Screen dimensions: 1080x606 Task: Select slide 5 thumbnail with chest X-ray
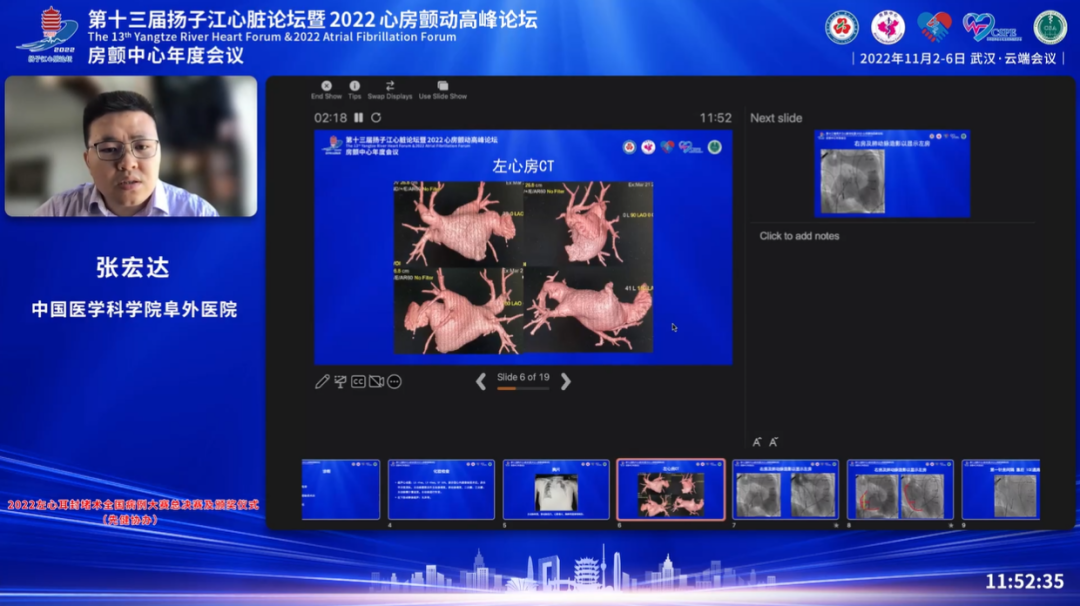click(556, 490)
